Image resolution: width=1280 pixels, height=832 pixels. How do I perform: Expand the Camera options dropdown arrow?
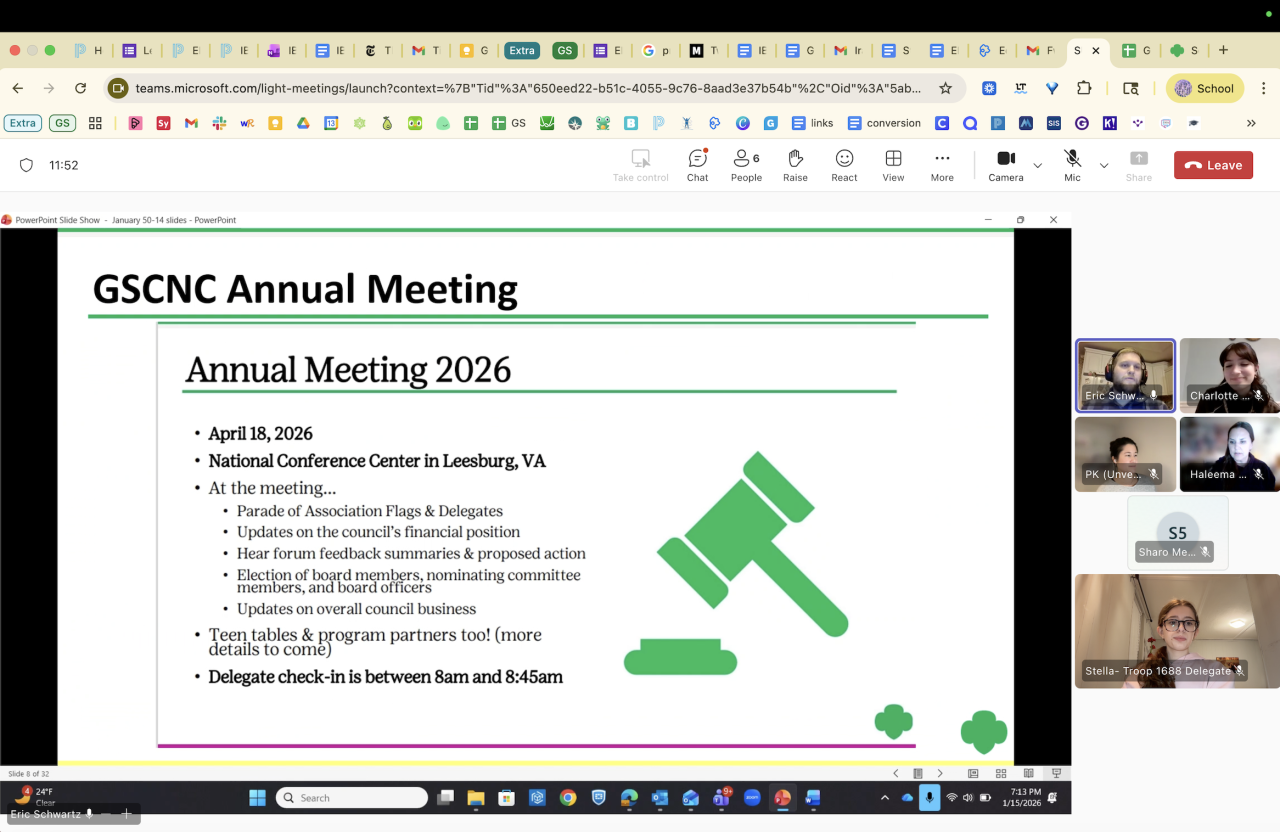point(1037,165)
